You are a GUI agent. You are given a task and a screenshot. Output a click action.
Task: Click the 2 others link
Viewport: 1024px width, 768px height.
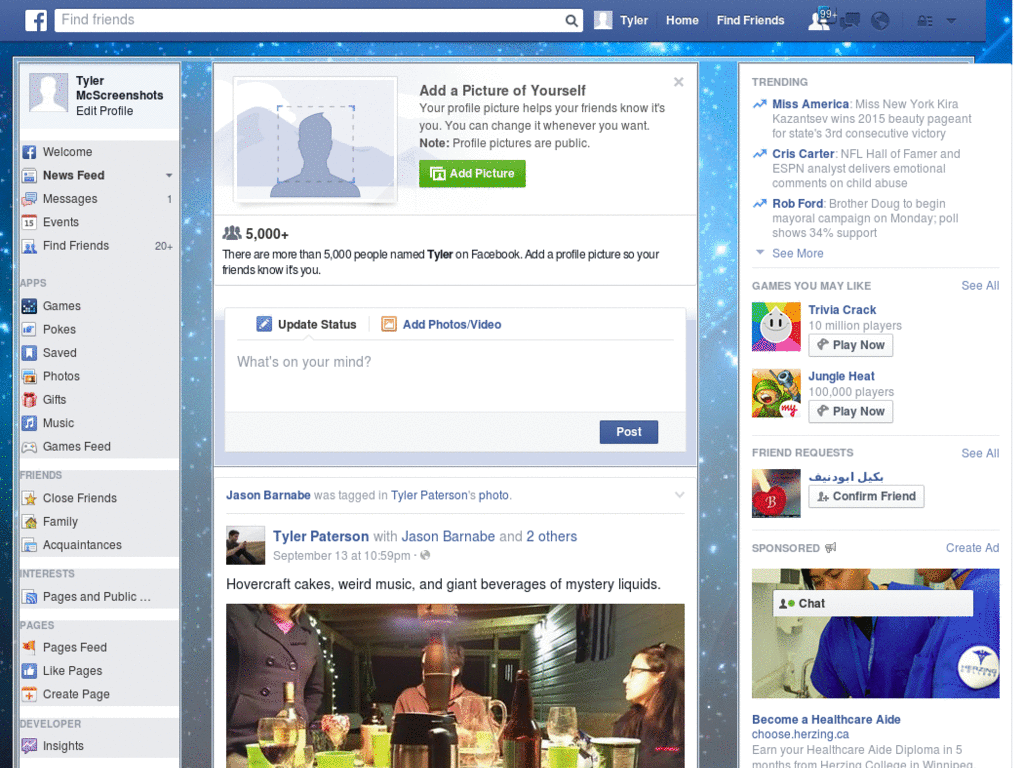click(x=552, y=537)
